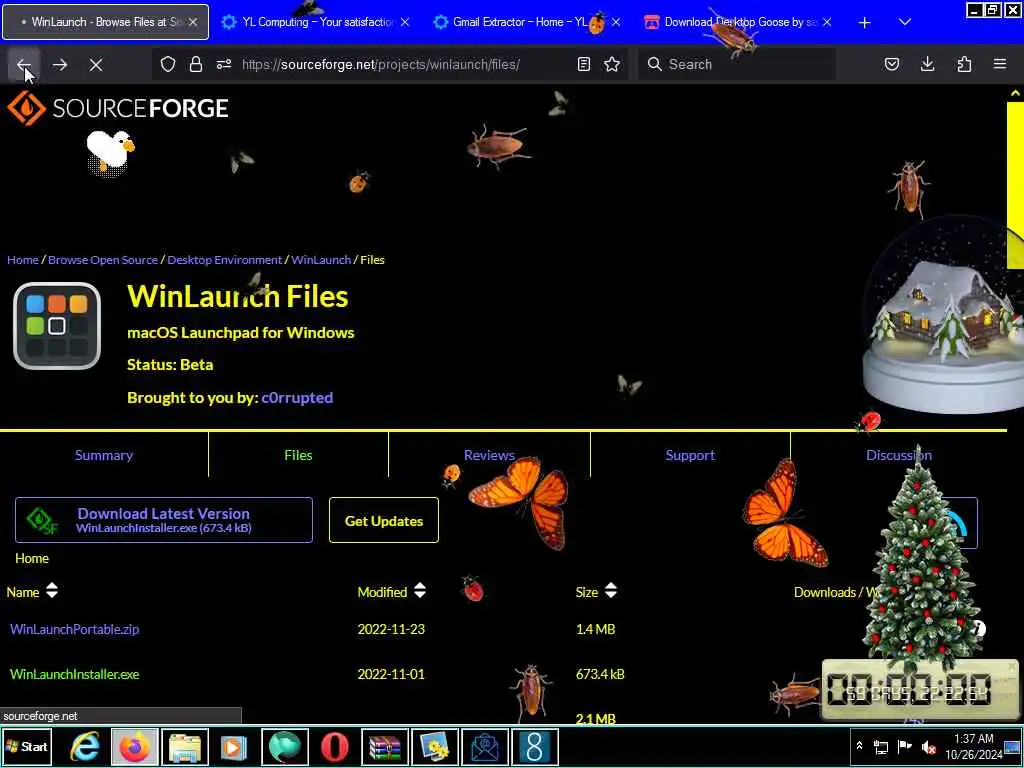Open Desktop Environment breadcrumb
The image size is (1024, 768).
point(225,260)
